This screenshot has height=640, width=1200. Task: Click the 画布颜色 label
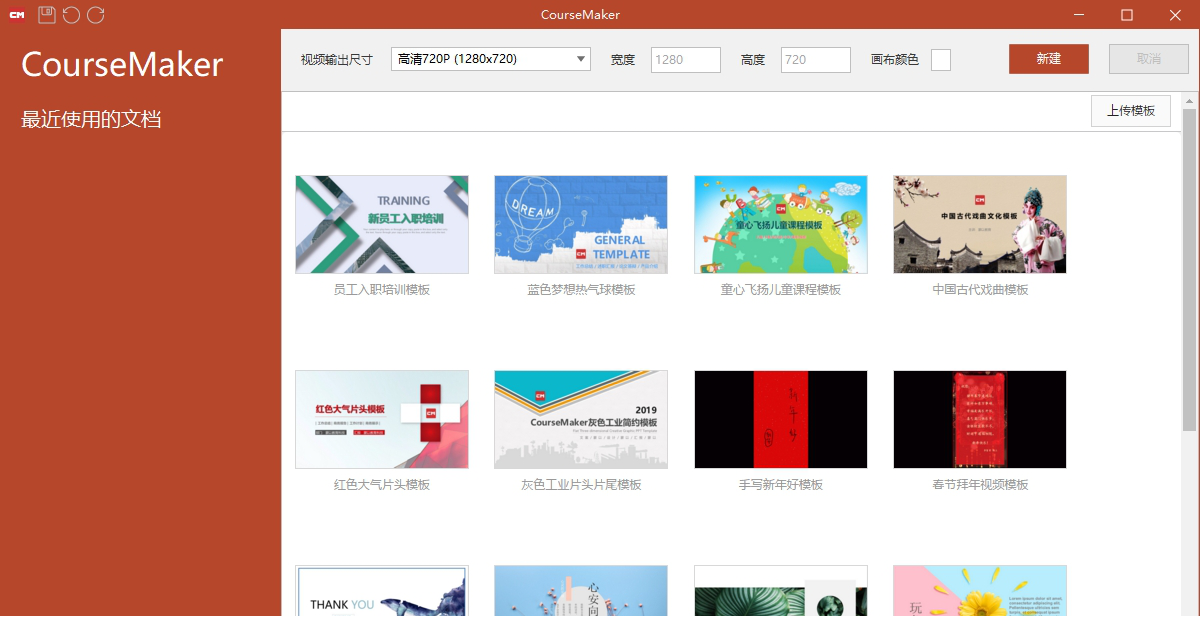coord(895,60)
